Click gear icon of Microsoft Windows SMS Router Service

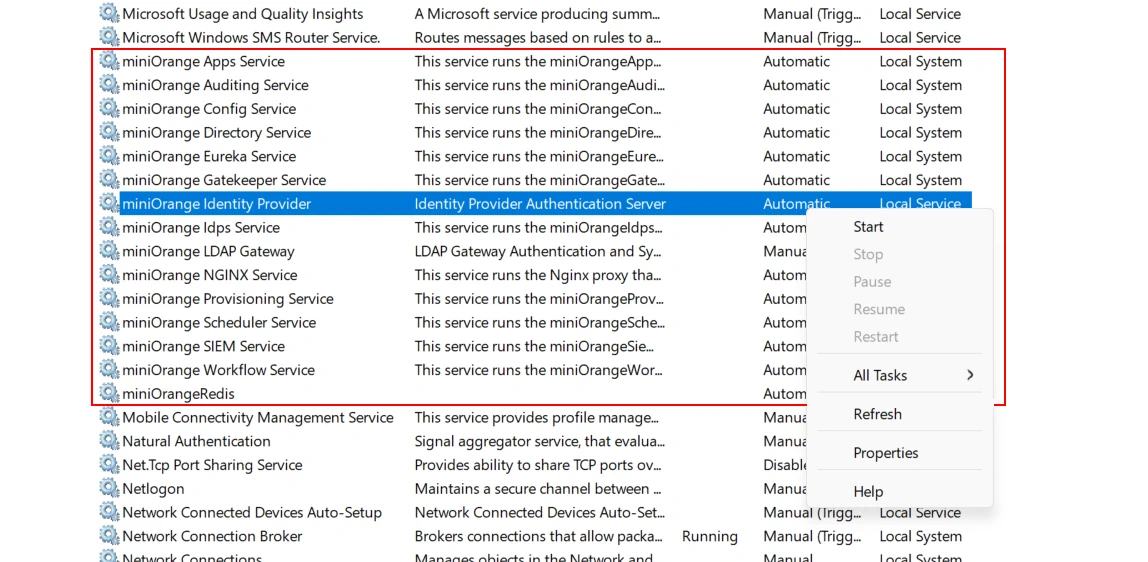[x=109, y=37]
